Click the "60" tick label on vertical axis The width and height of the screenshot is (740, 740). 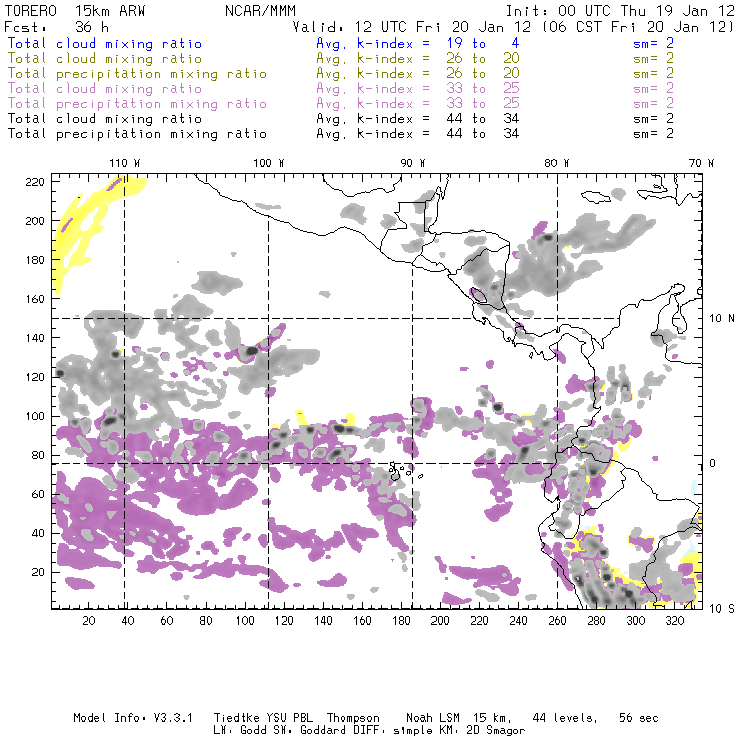pyautogui.click(x=38, y=494)
